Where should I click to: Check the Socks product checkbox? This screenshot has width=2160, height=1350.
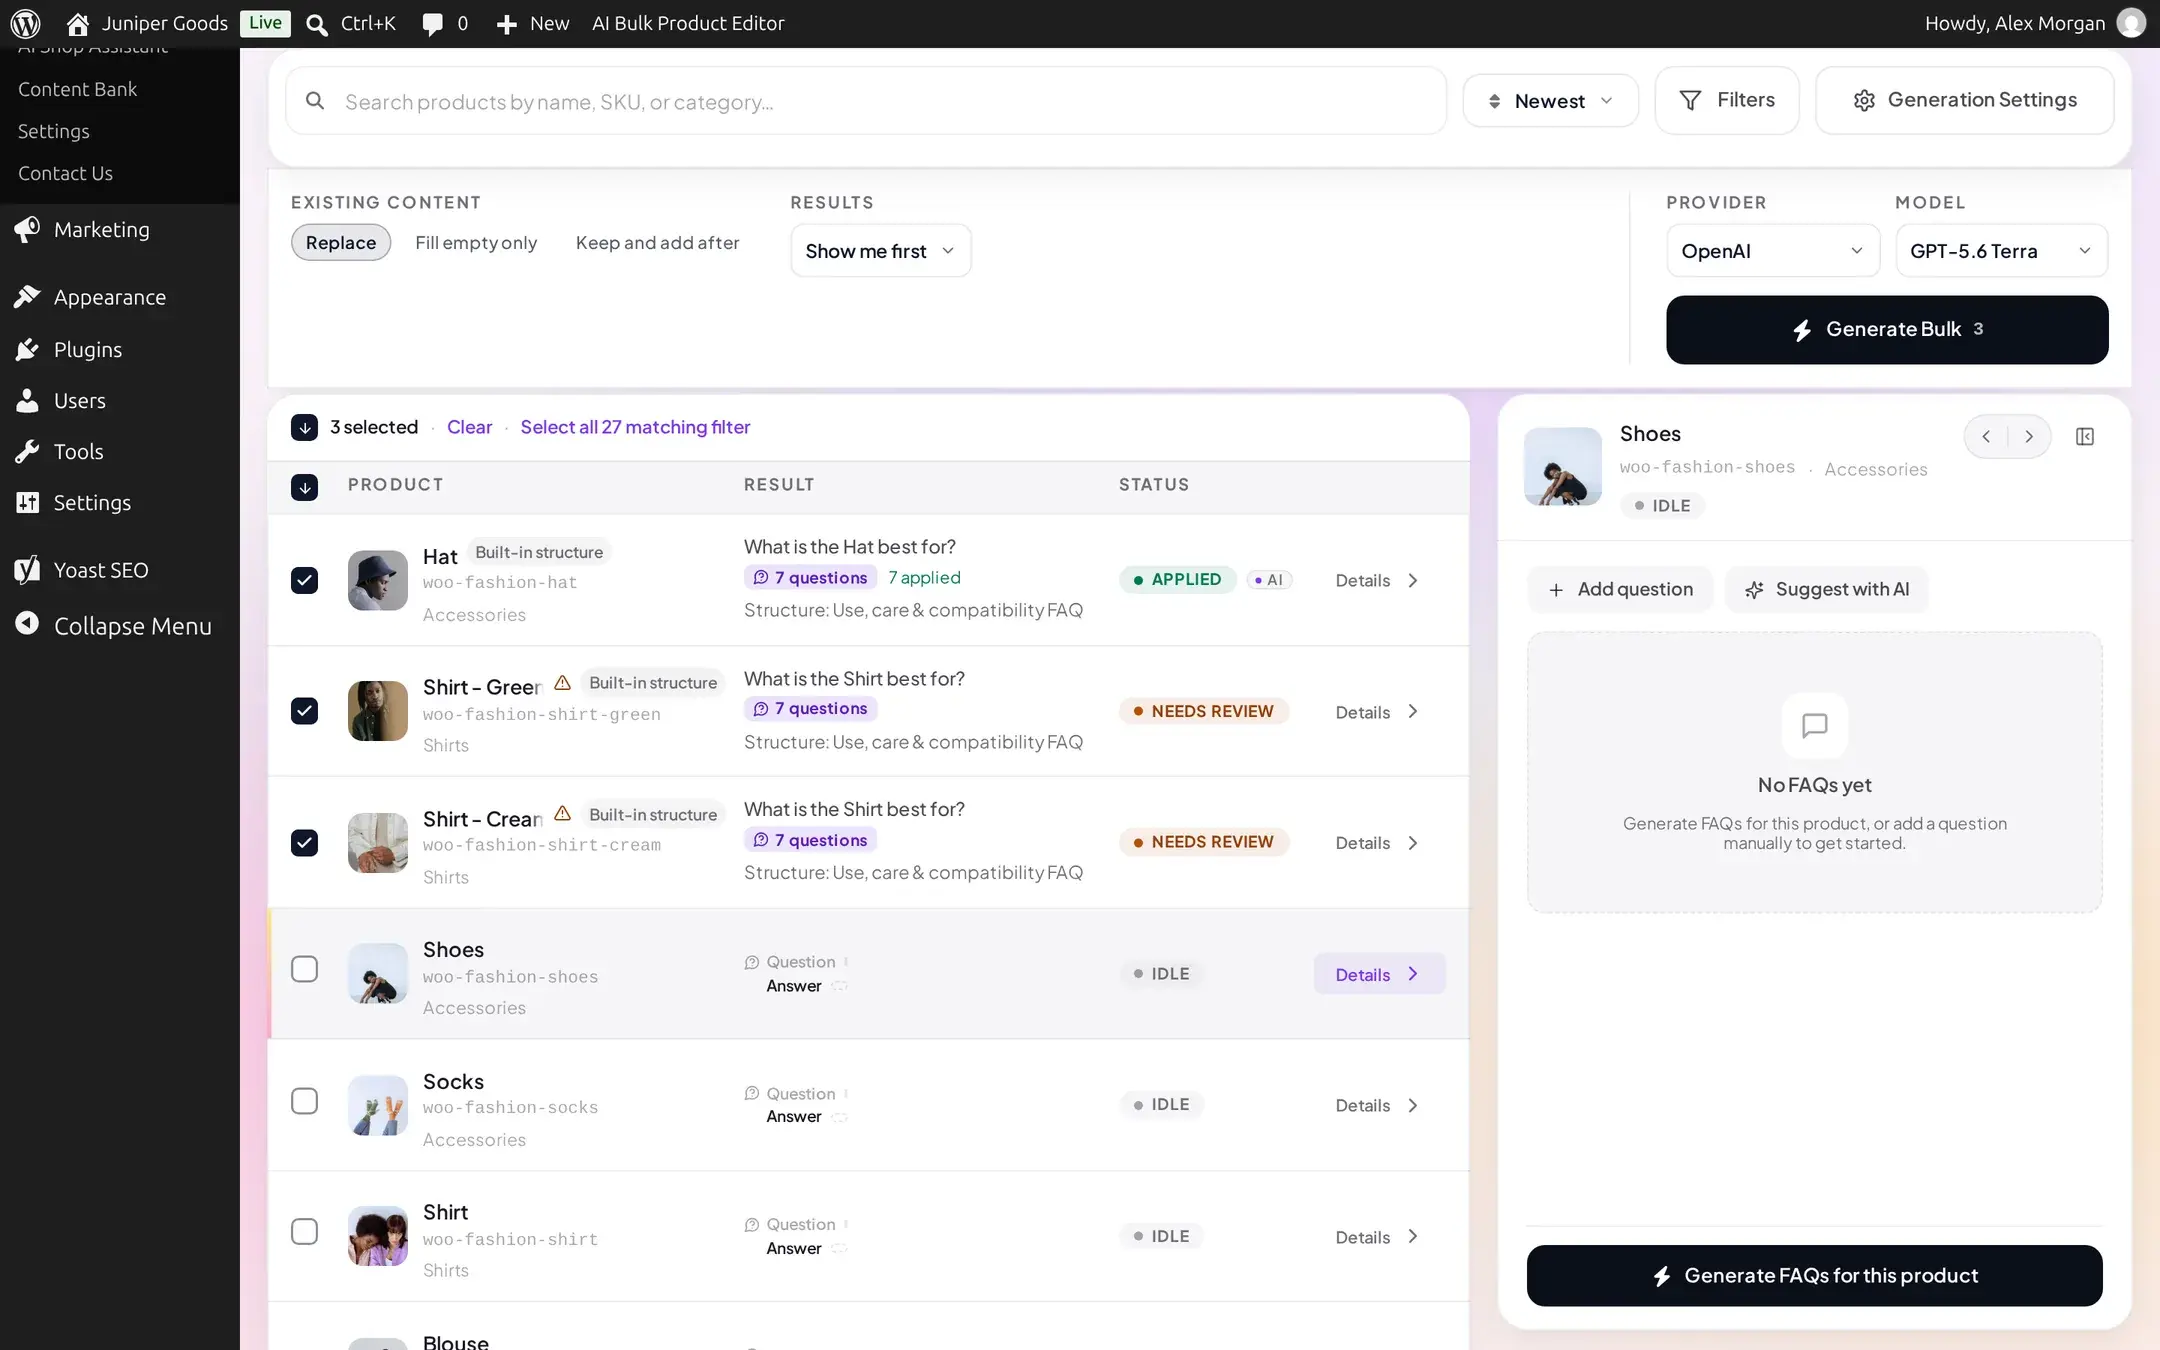click(304, 1101)
